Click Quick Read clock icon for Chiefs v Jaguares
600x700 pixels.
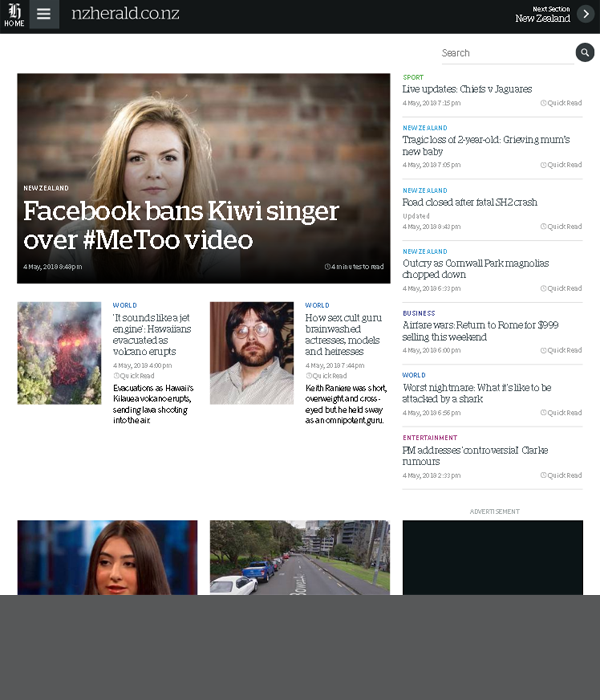click(x=543, y=103)
